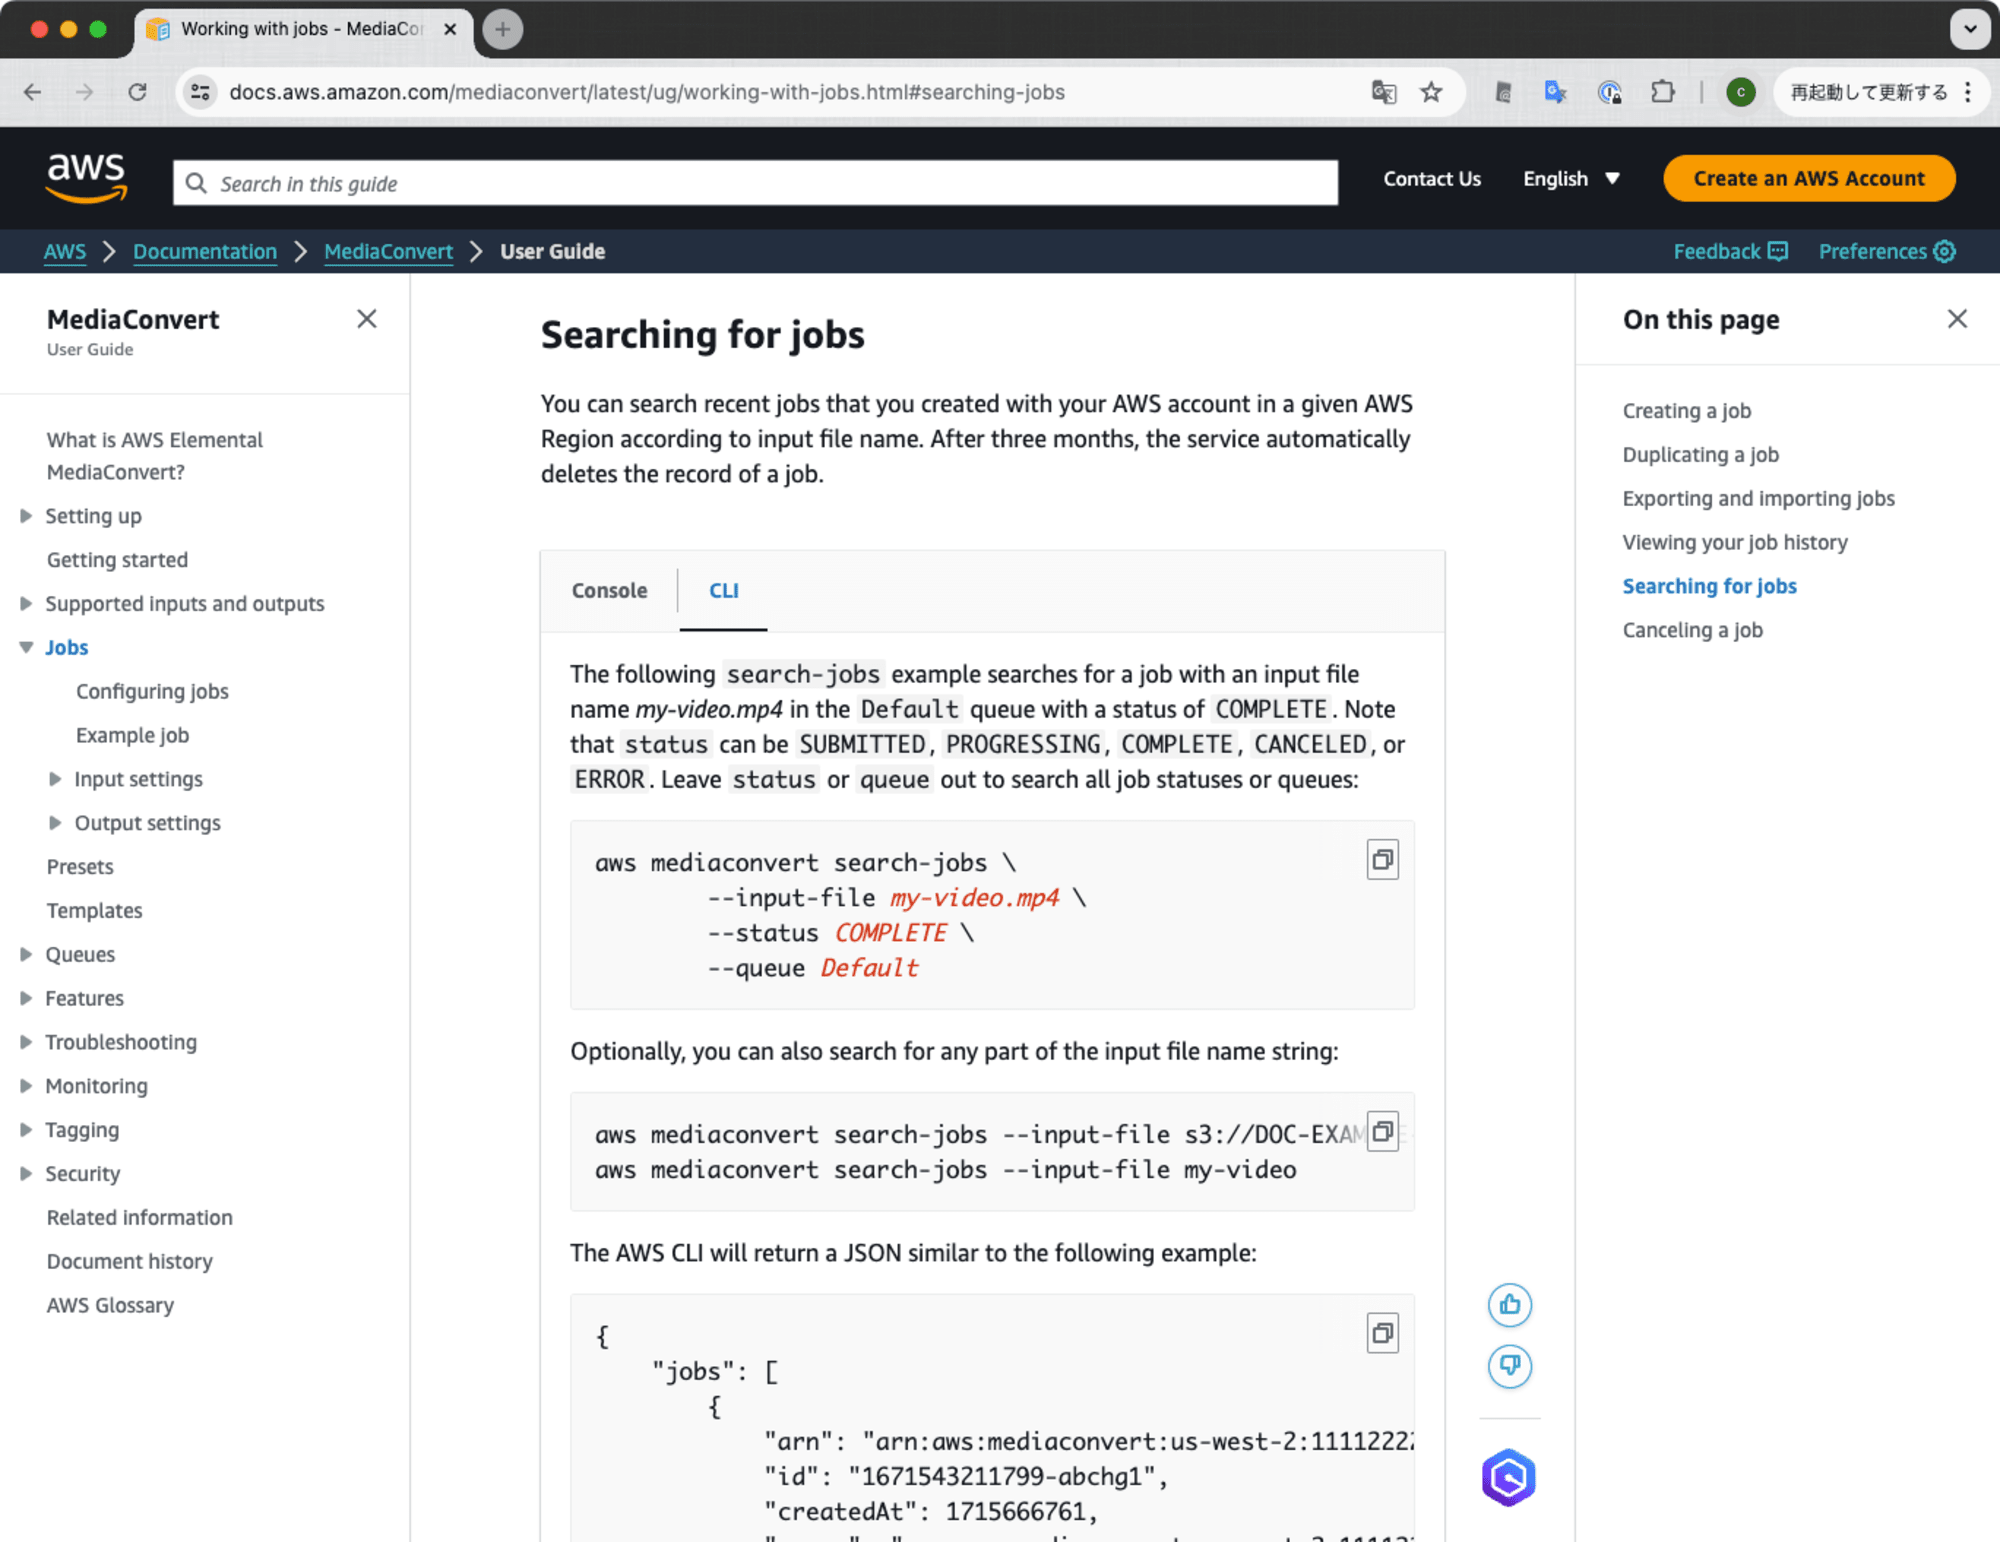Viewport: 2000px width, 1542px height.
Task: Open Configuring jobs in sidebar
Action: point(152,691)
